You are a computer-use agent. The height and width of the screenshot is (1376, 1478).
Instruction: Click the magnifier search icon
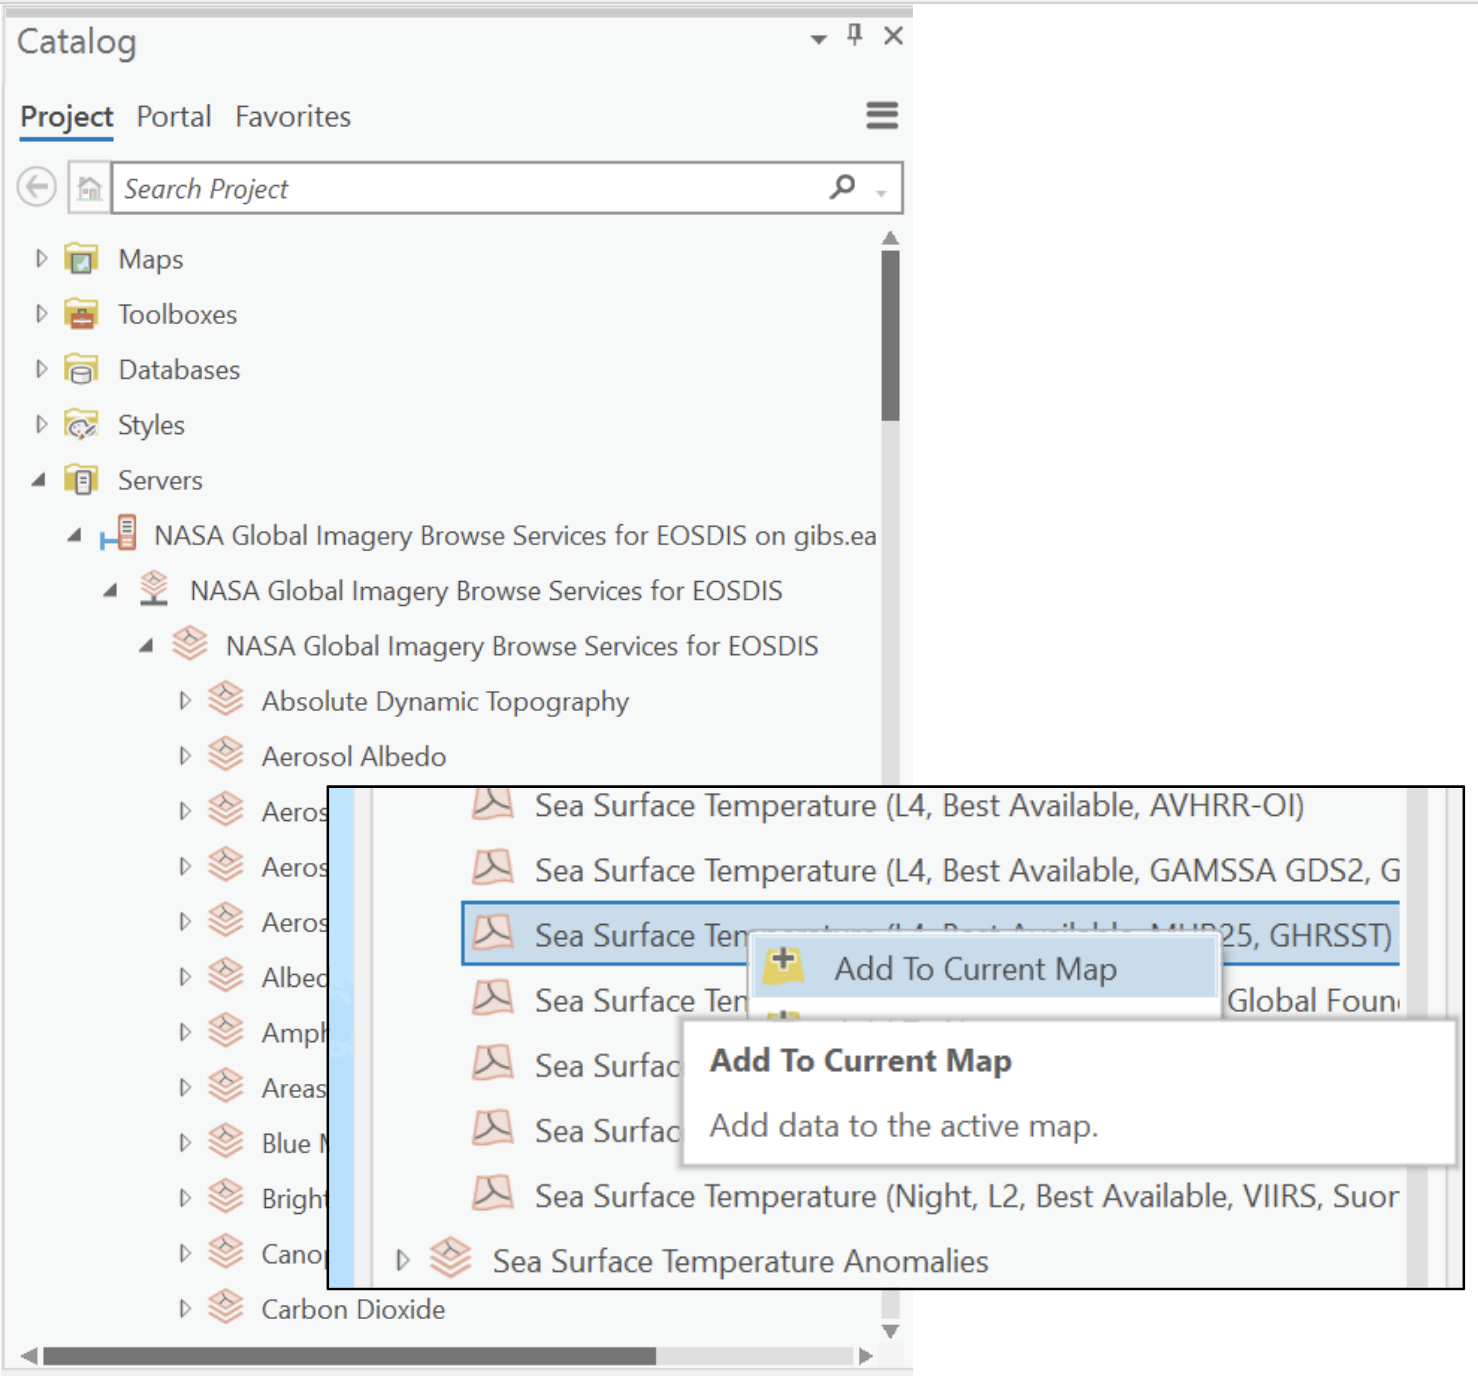coord(843,186)
